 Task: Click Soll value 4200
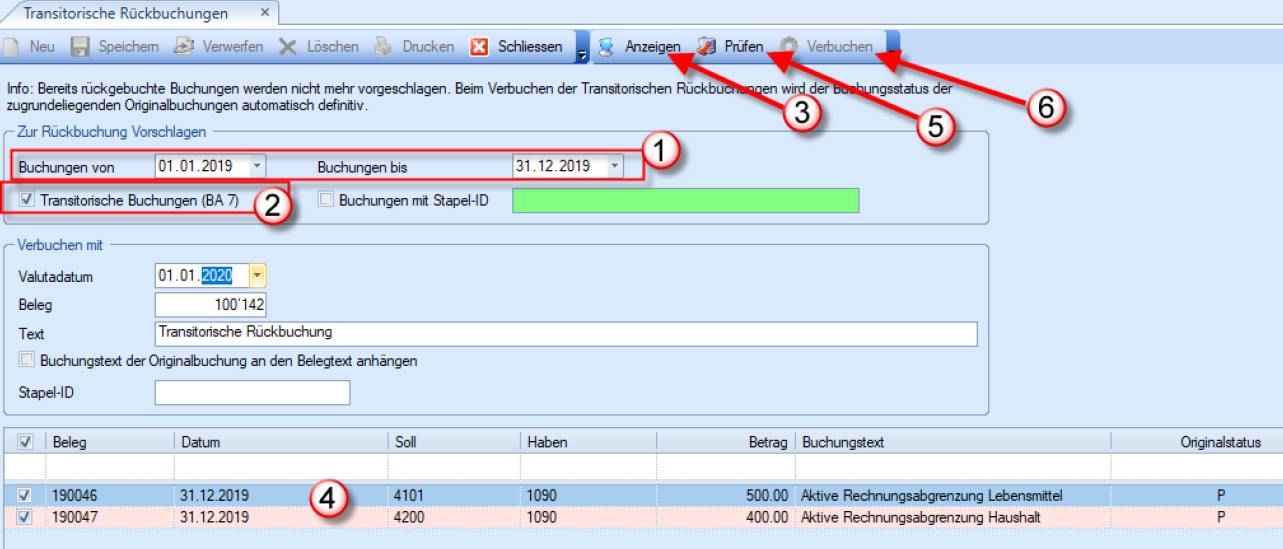(x=410, y=518)
